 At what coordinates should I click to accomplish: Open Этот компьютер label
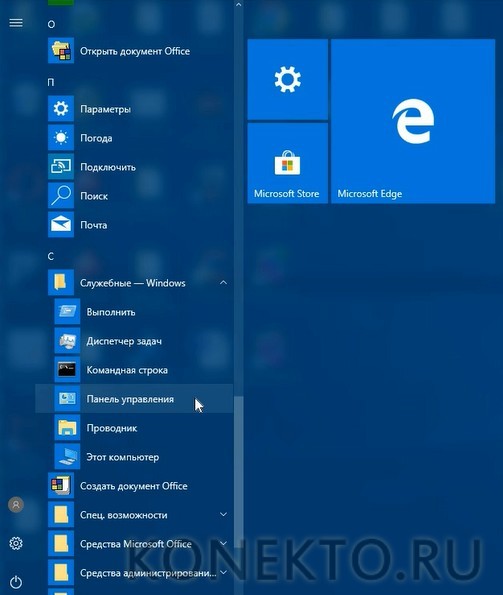[x=123, y=457]
